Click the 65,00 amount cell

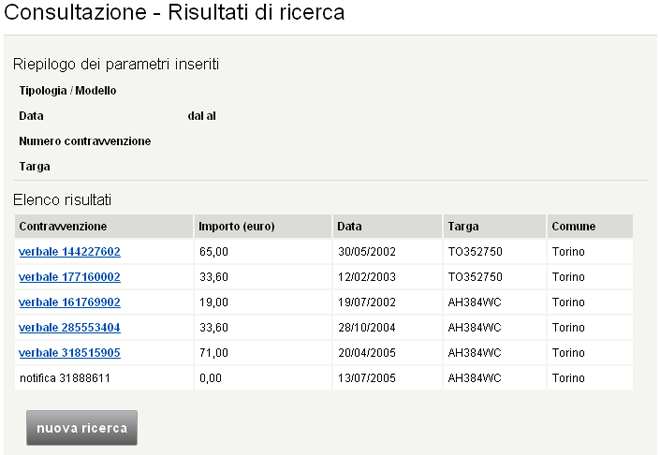[214, 252]
